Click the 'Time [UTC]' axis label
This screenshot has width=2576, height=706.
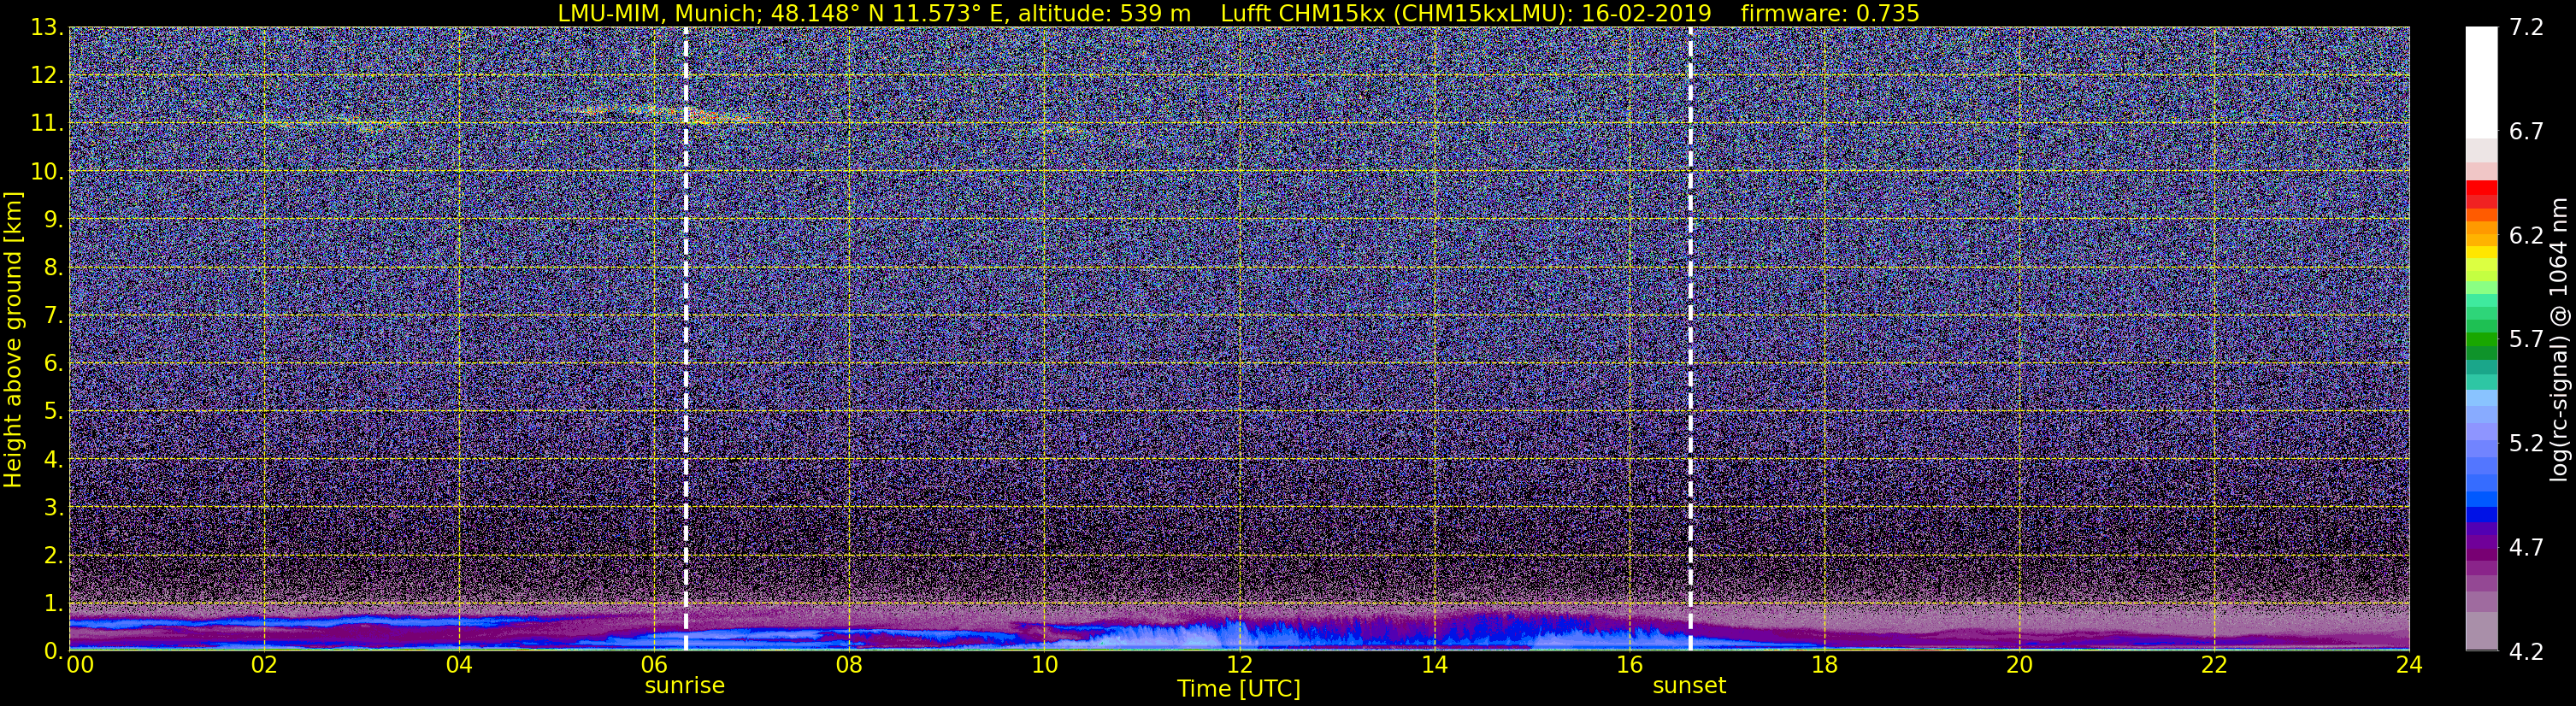coord(1239,689)
